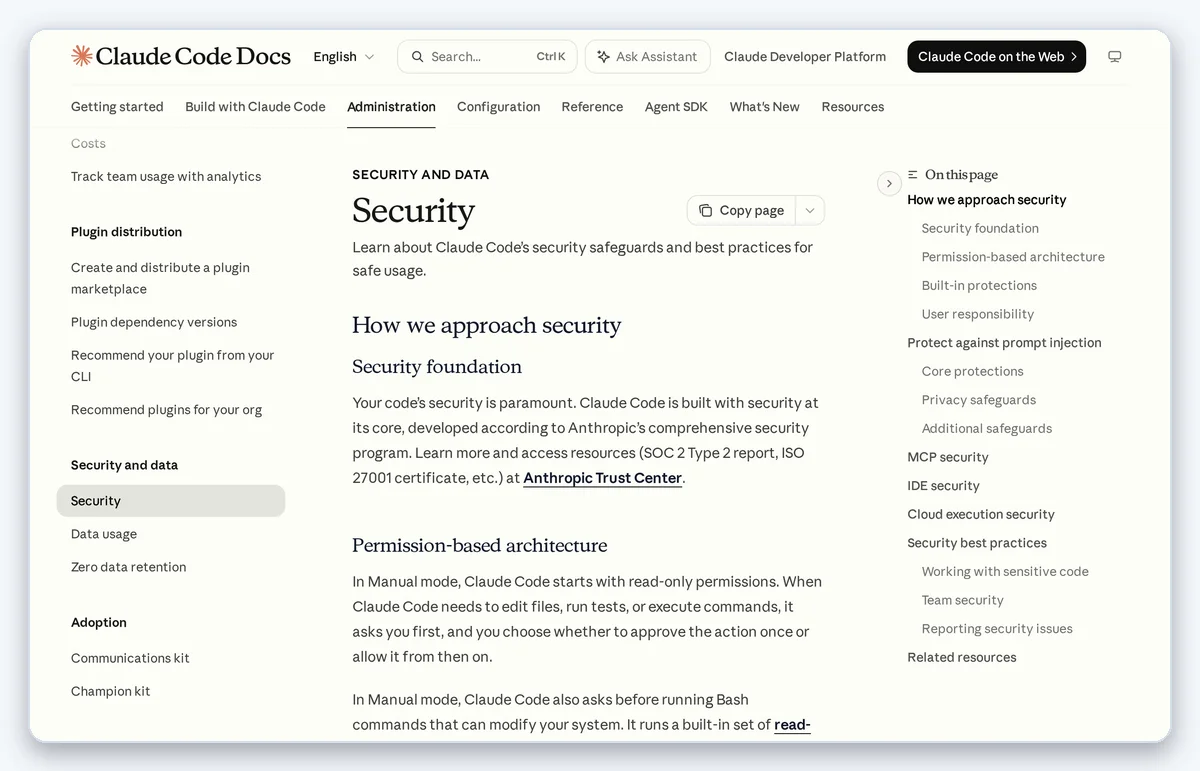Jump to Security foundation section
Image resolution: width=1200 pixels, height=771 pixels.
(x=980, y=229)
